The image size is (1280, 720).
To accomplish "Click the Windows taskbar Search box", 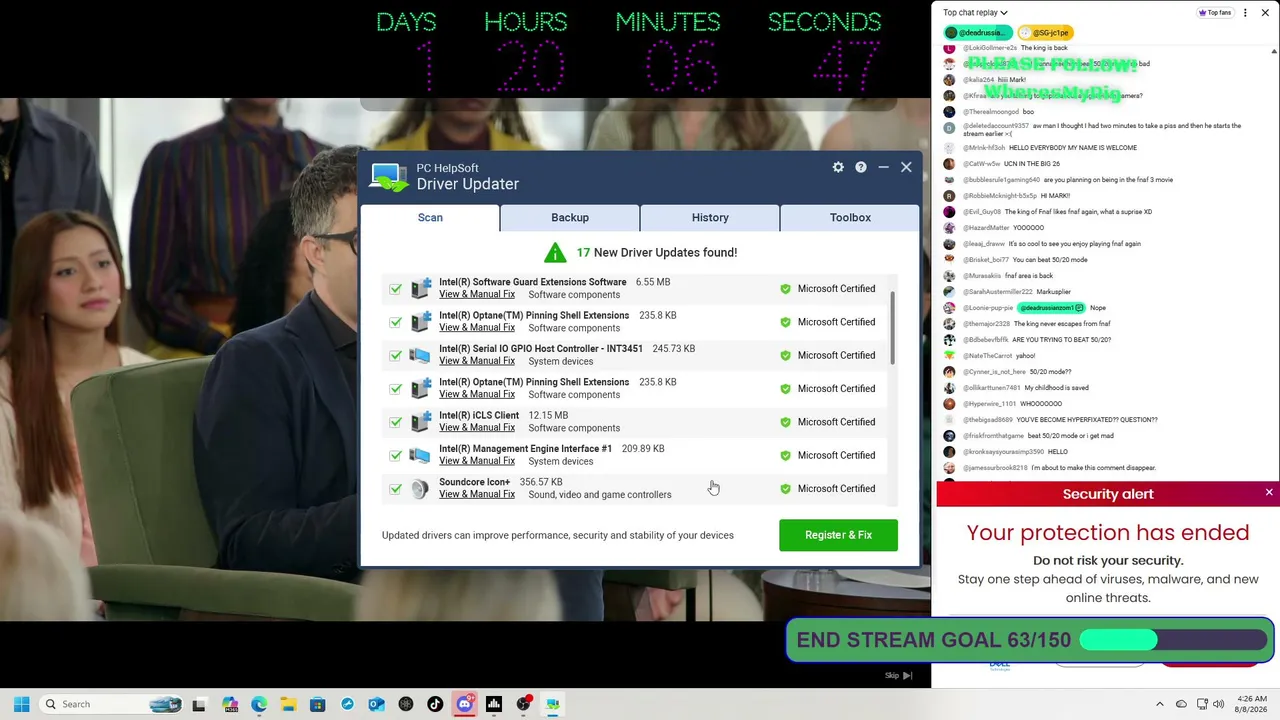I will [x=113, y=704].
